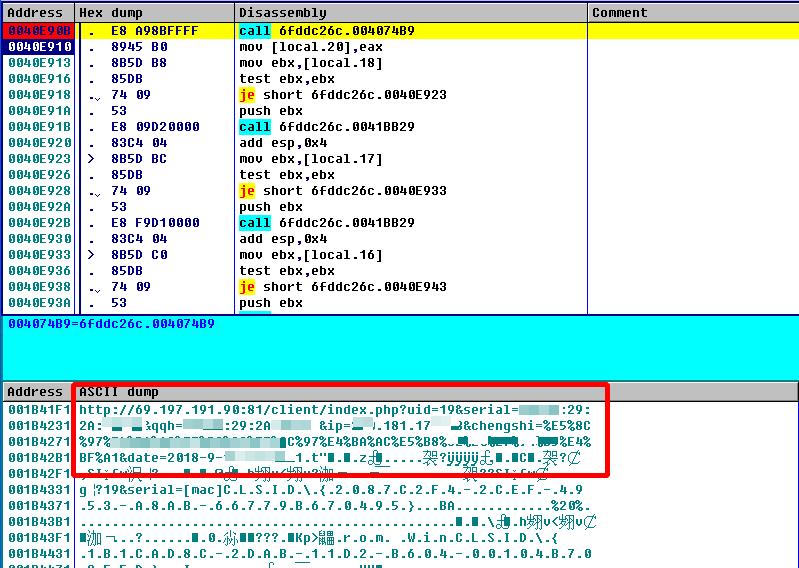The image size is (799, 568).
Task: Click dump row 001B4331 with serial=[mac]
Action: 299,490
